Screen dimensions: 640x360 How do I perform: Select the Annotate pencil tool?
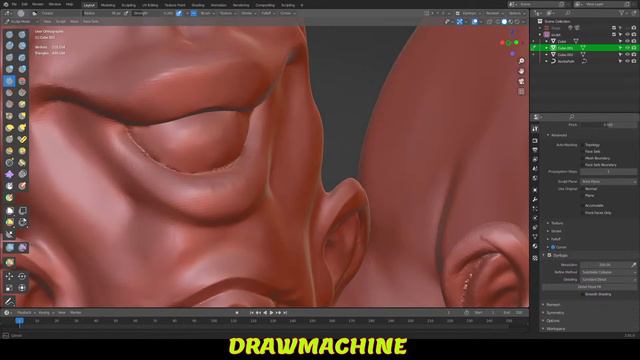(9, 301)
